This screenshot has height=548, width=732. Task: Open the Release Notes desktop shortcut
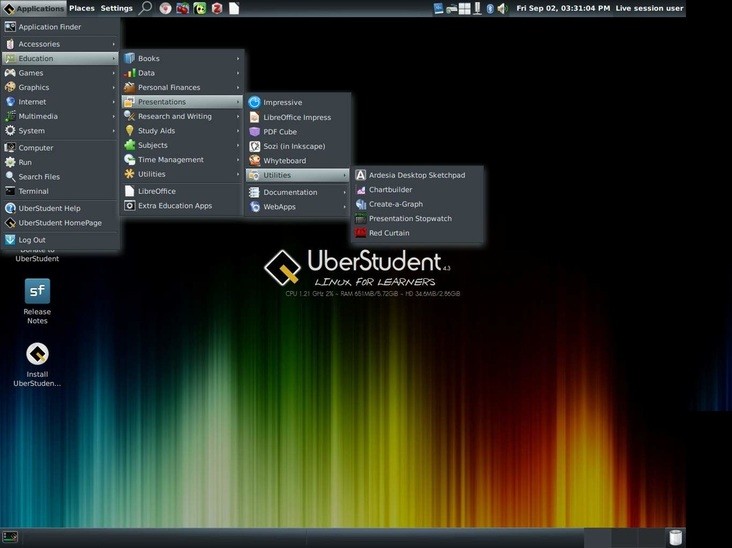(x=37, y=301)
